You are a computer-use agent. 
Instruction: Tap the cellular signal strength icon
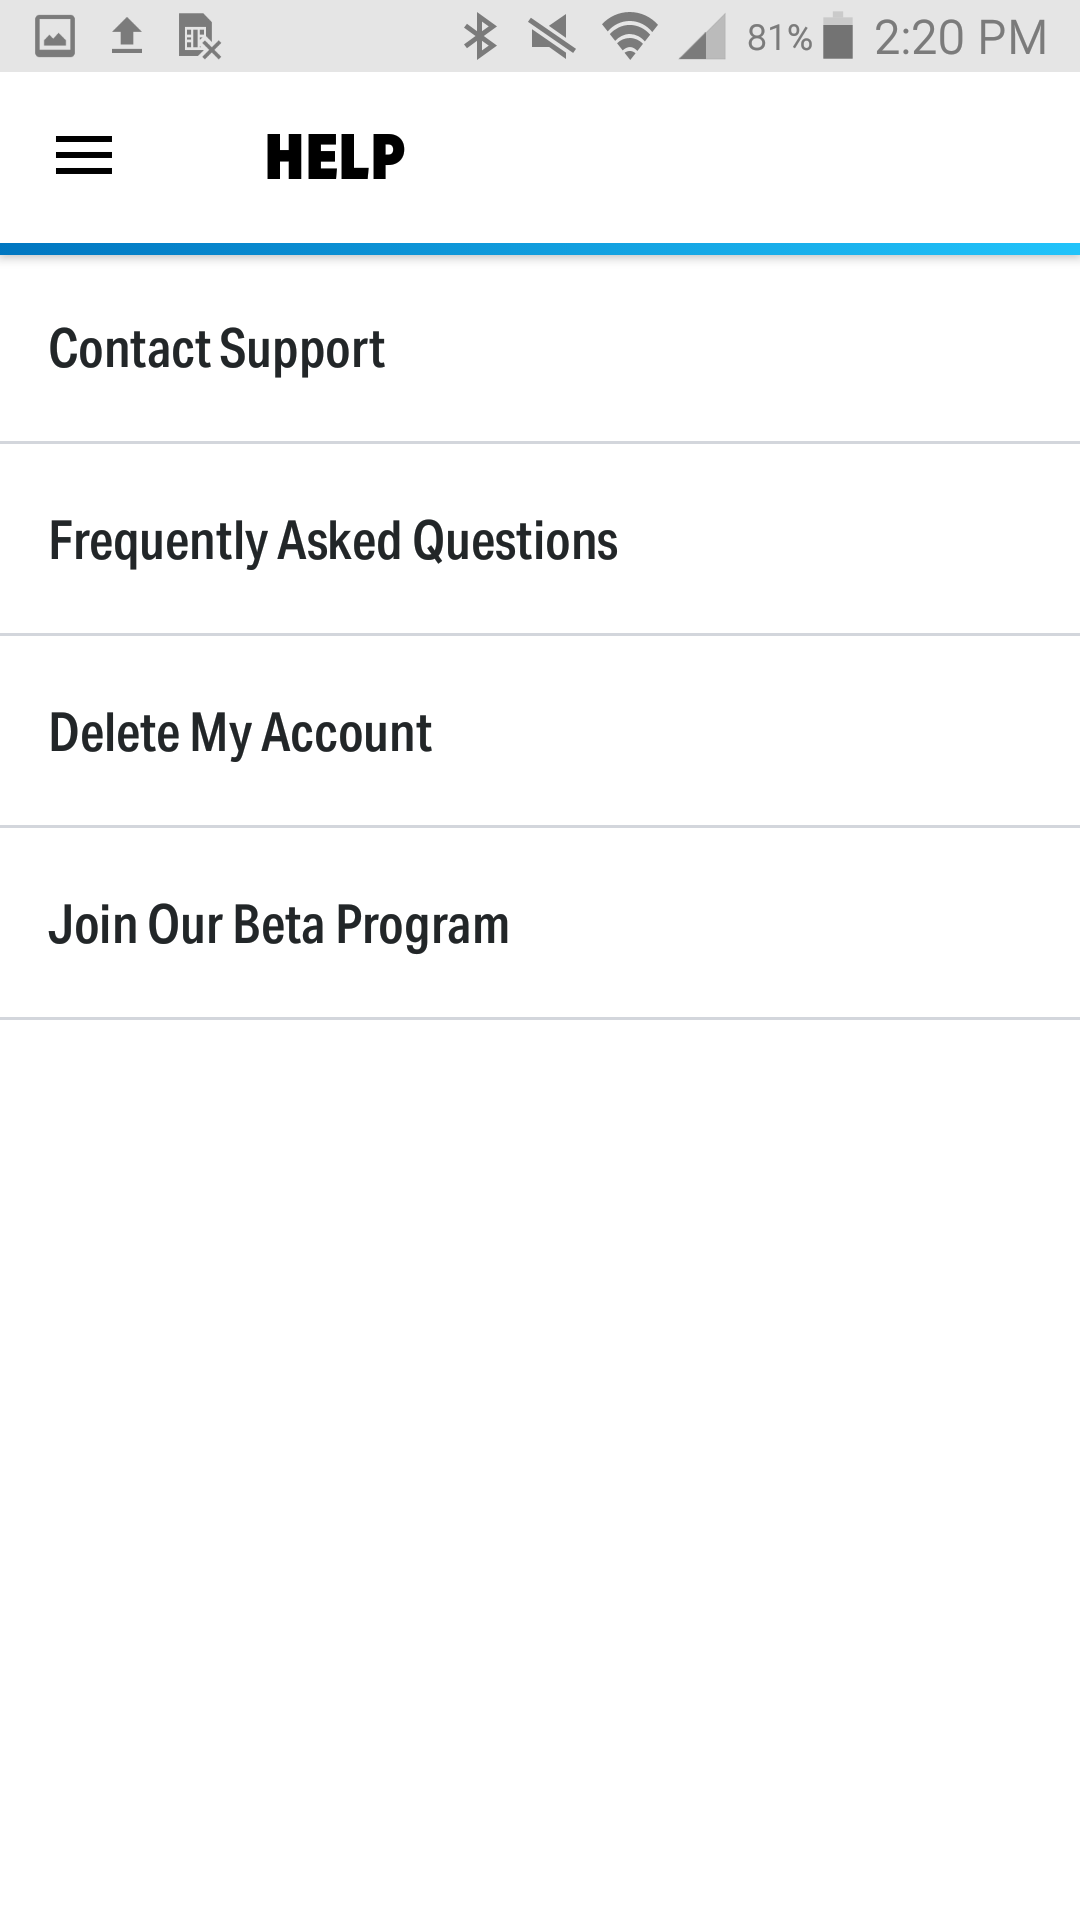tap(702, 38)
